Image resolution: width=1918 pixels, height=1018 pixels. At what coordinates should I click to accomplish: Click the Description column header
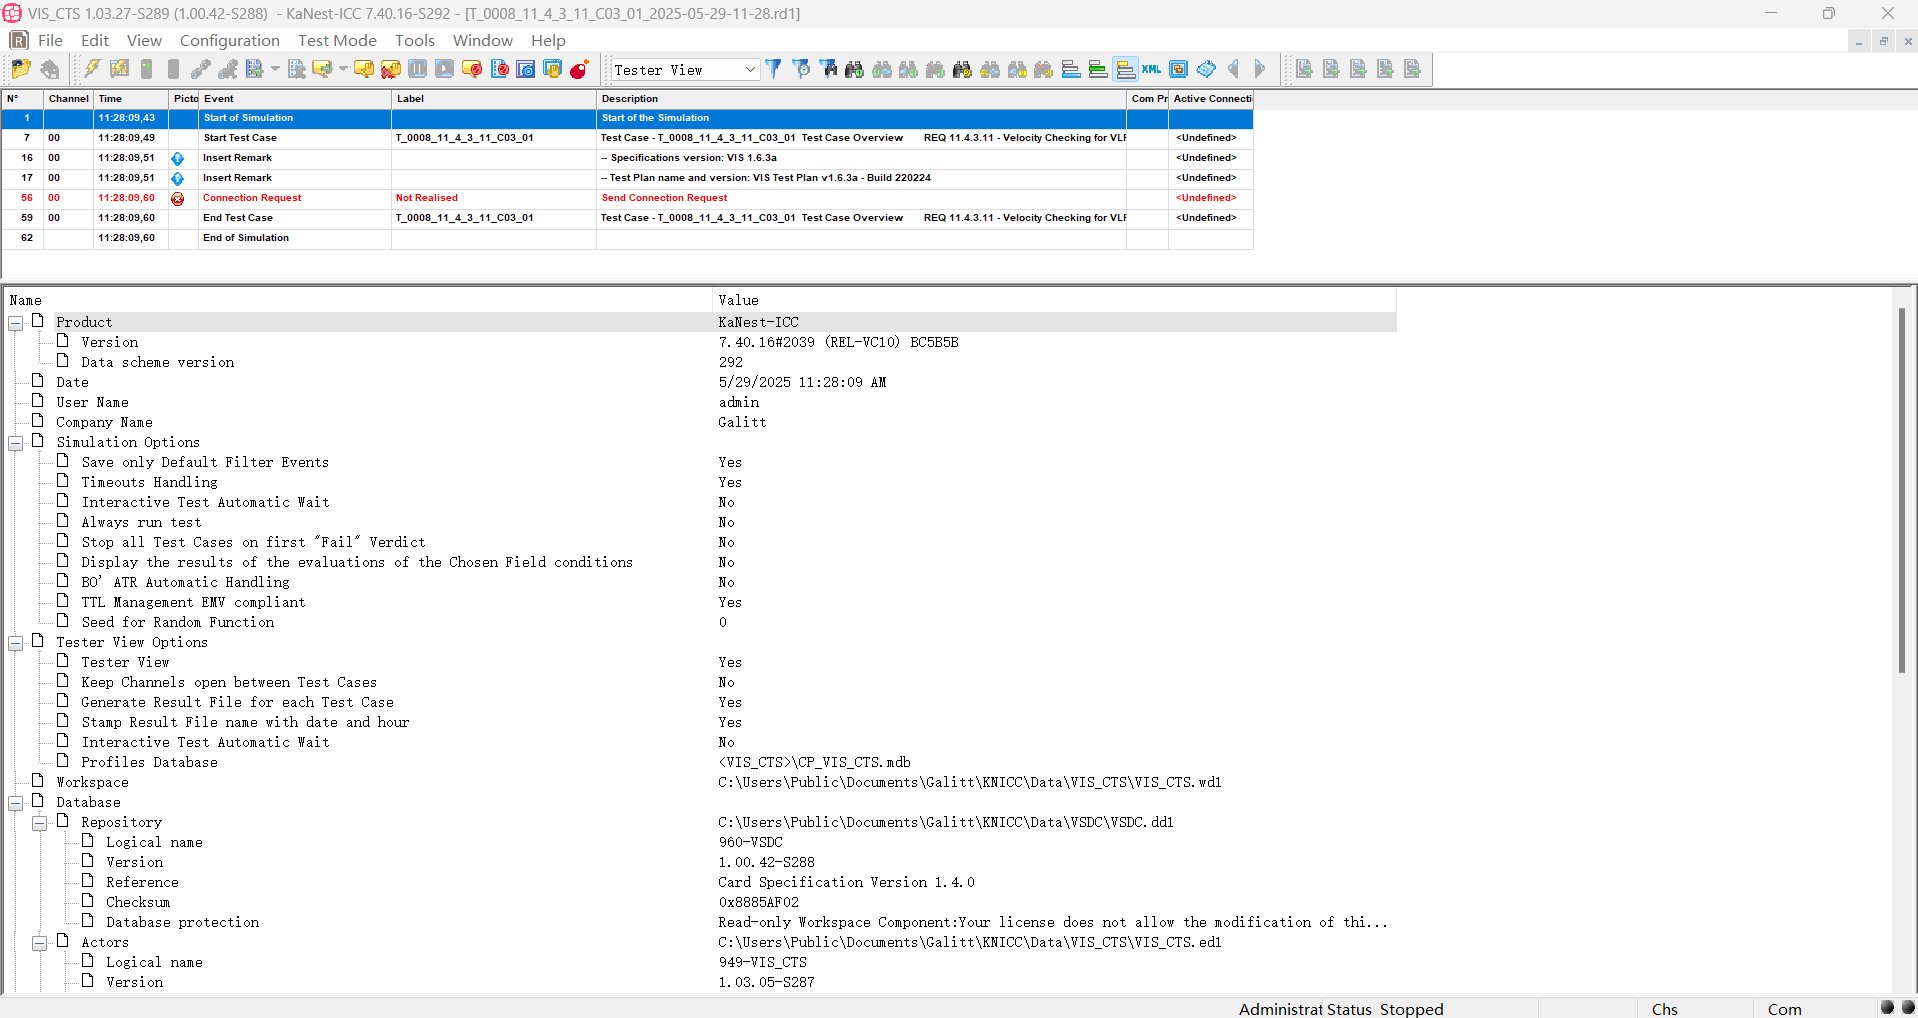click(x=630, y=98)
